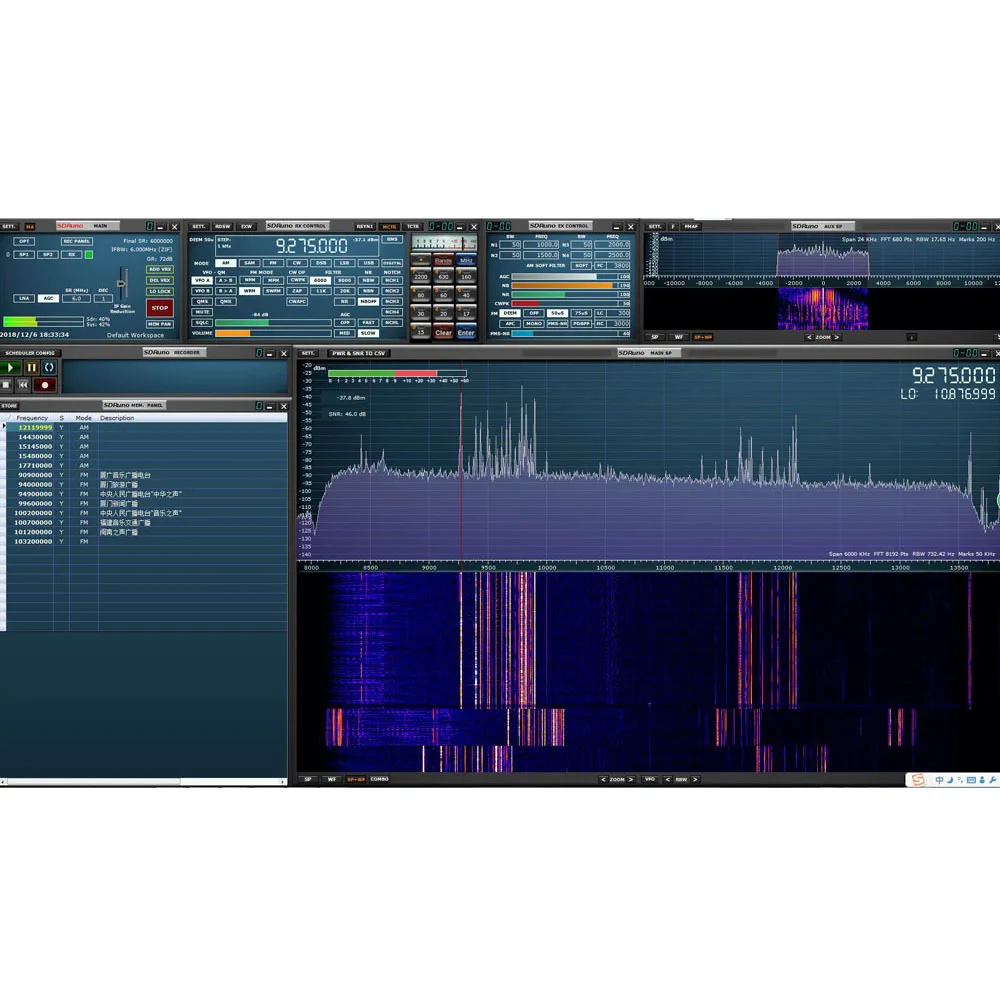
Task: Adjust the squelch level bar
Action: 274,323
